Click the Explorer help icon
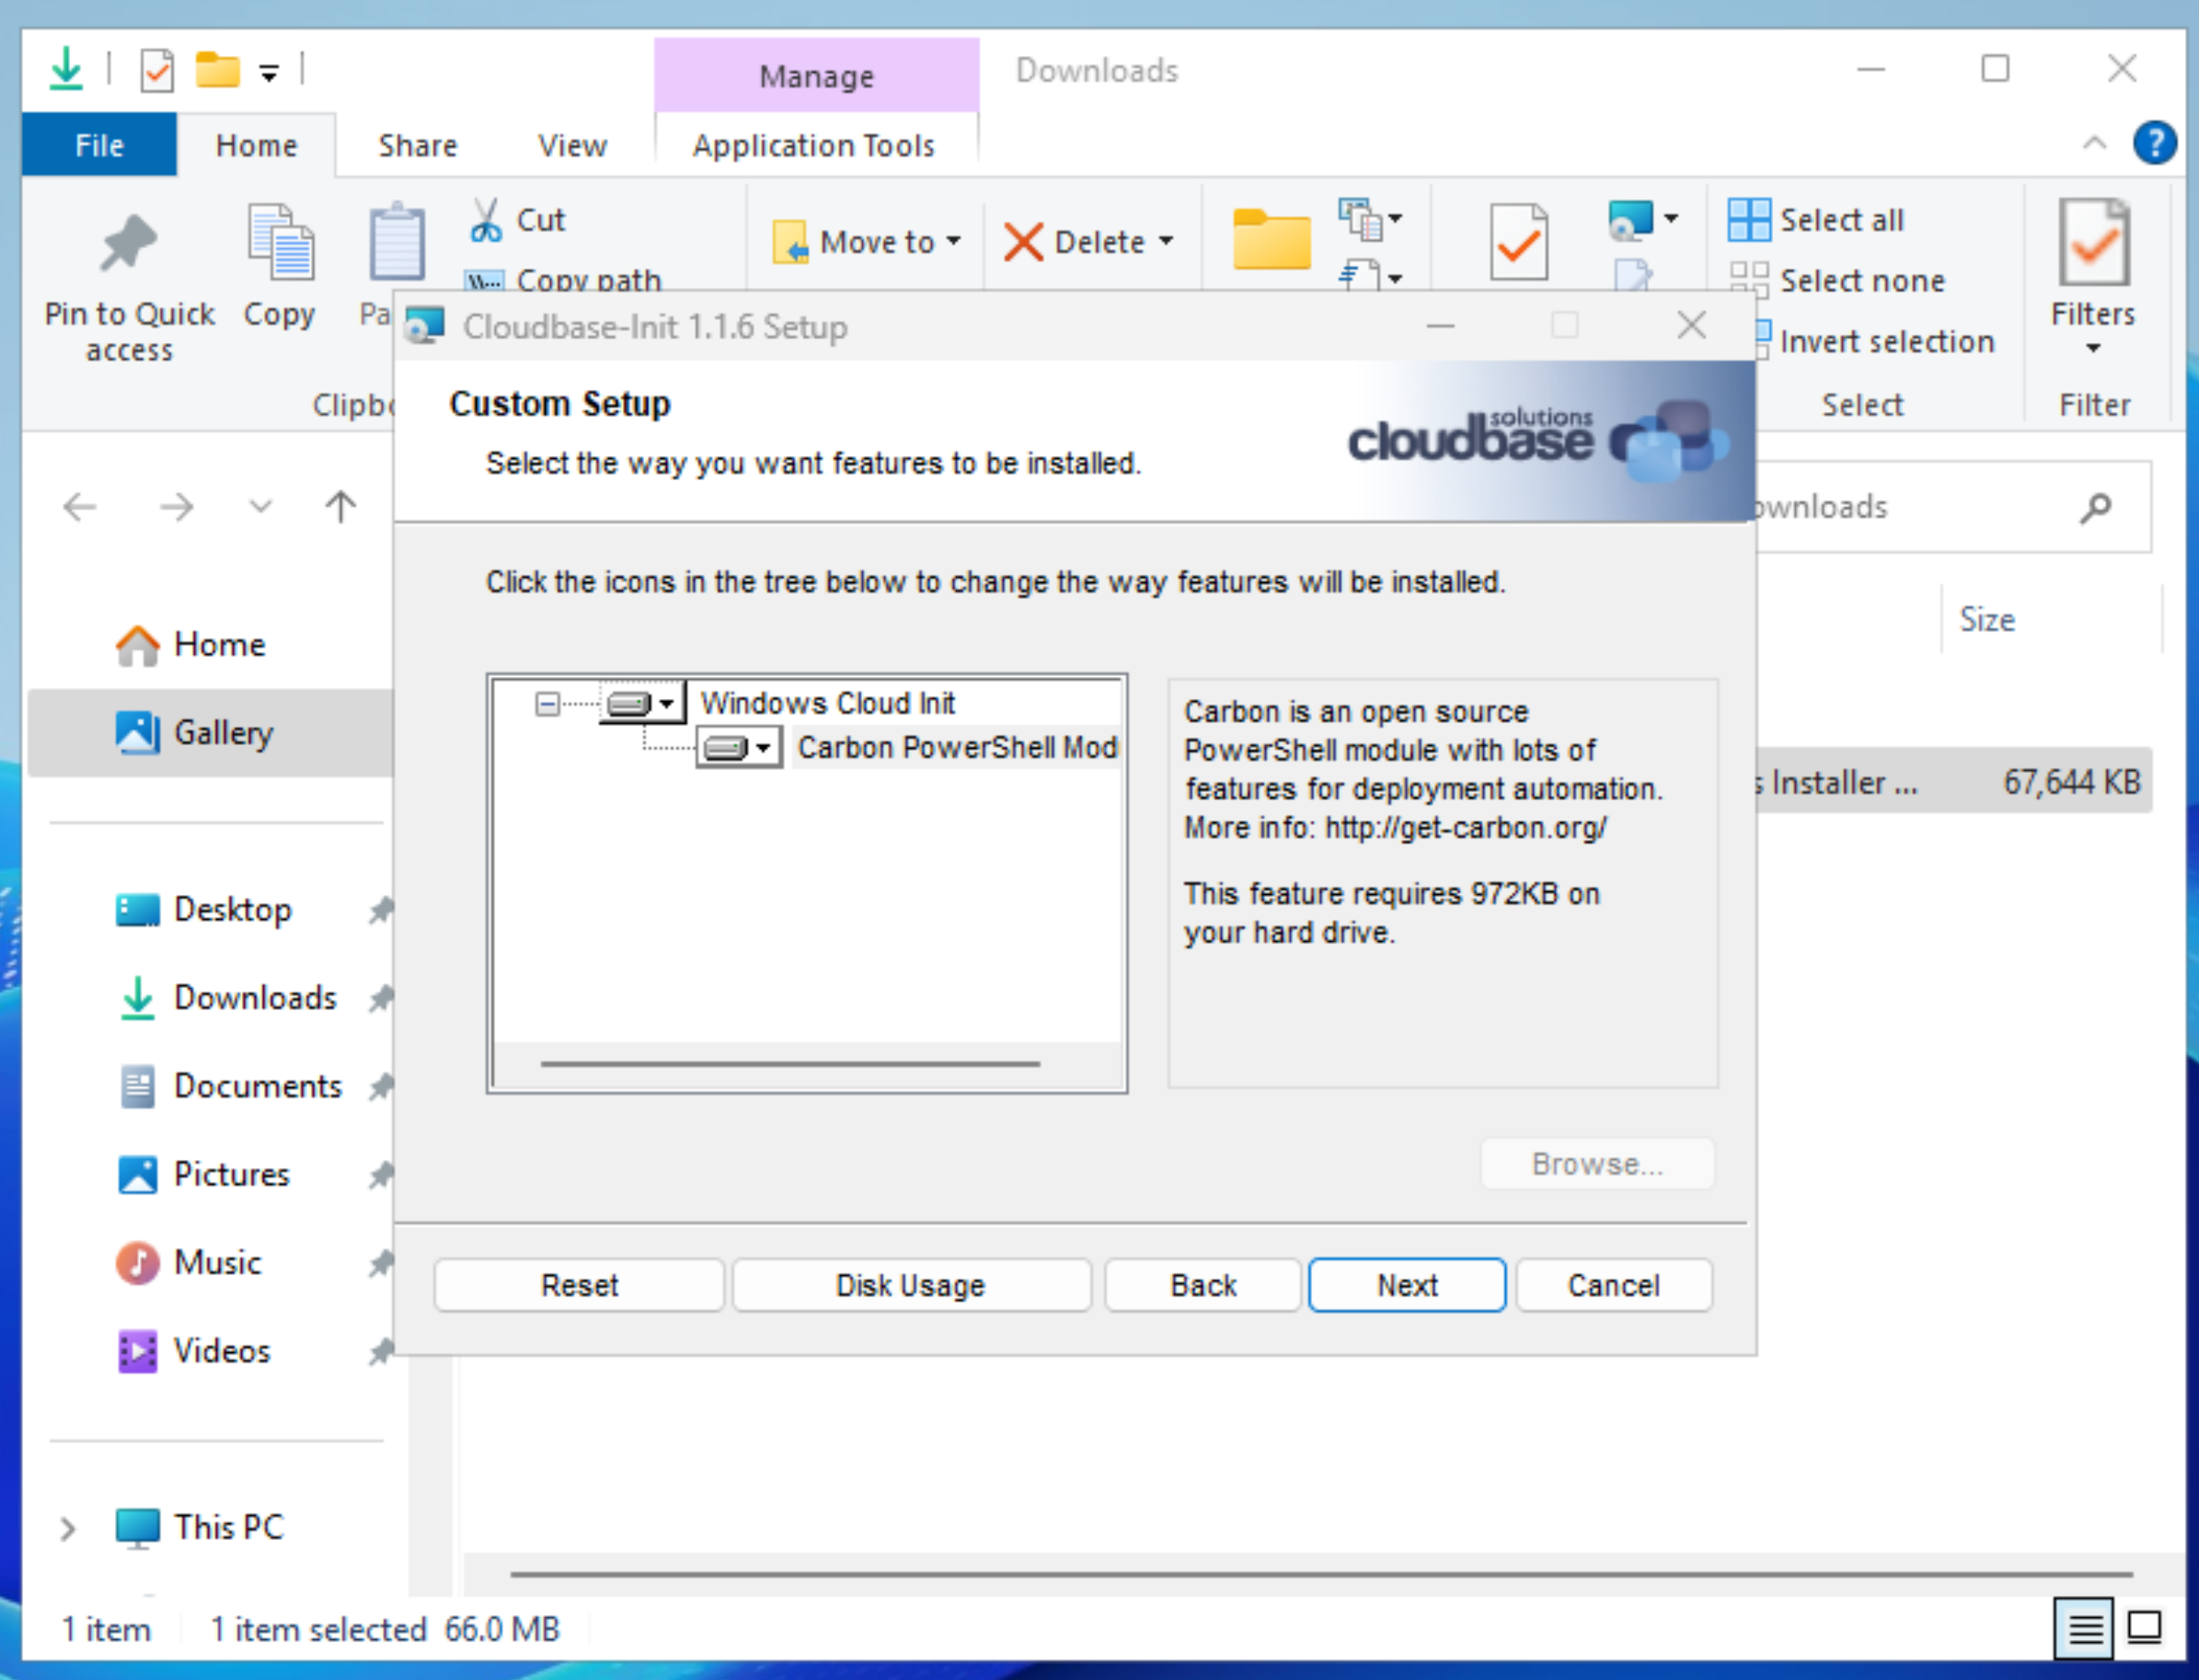This screenshot has height=1680, width=2199. coord(2154,143)
